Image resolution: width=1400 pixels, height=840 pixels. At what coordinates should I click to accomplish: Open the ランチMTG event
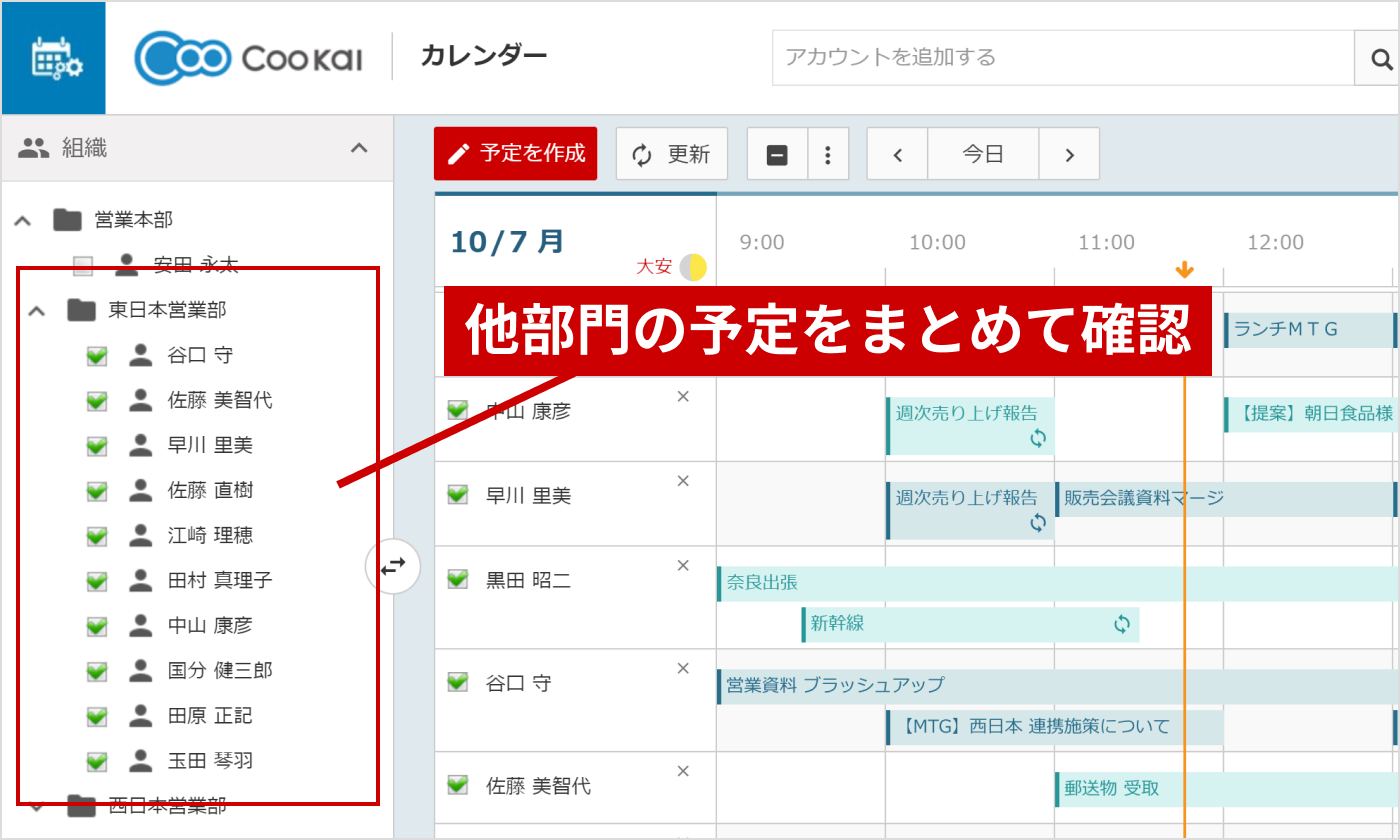tap(1311, 330)
